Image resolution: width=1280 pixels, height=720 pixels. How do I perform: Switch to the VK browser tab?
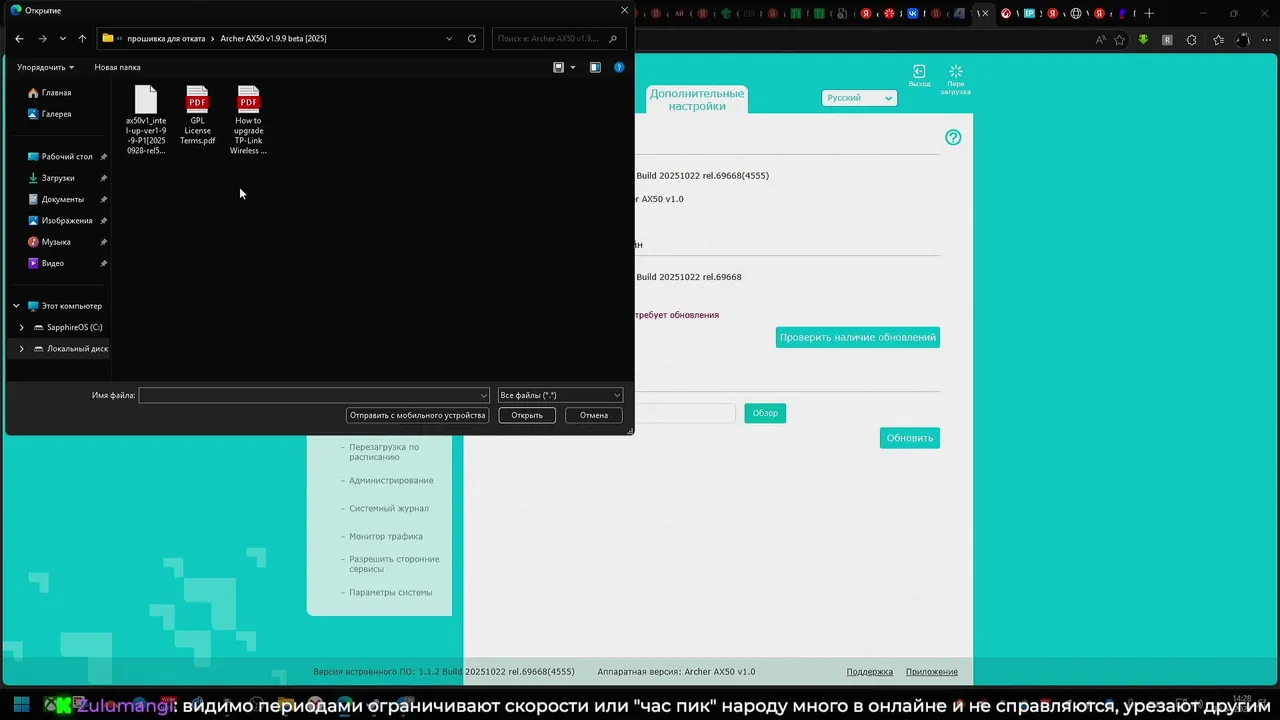[914, 13]
